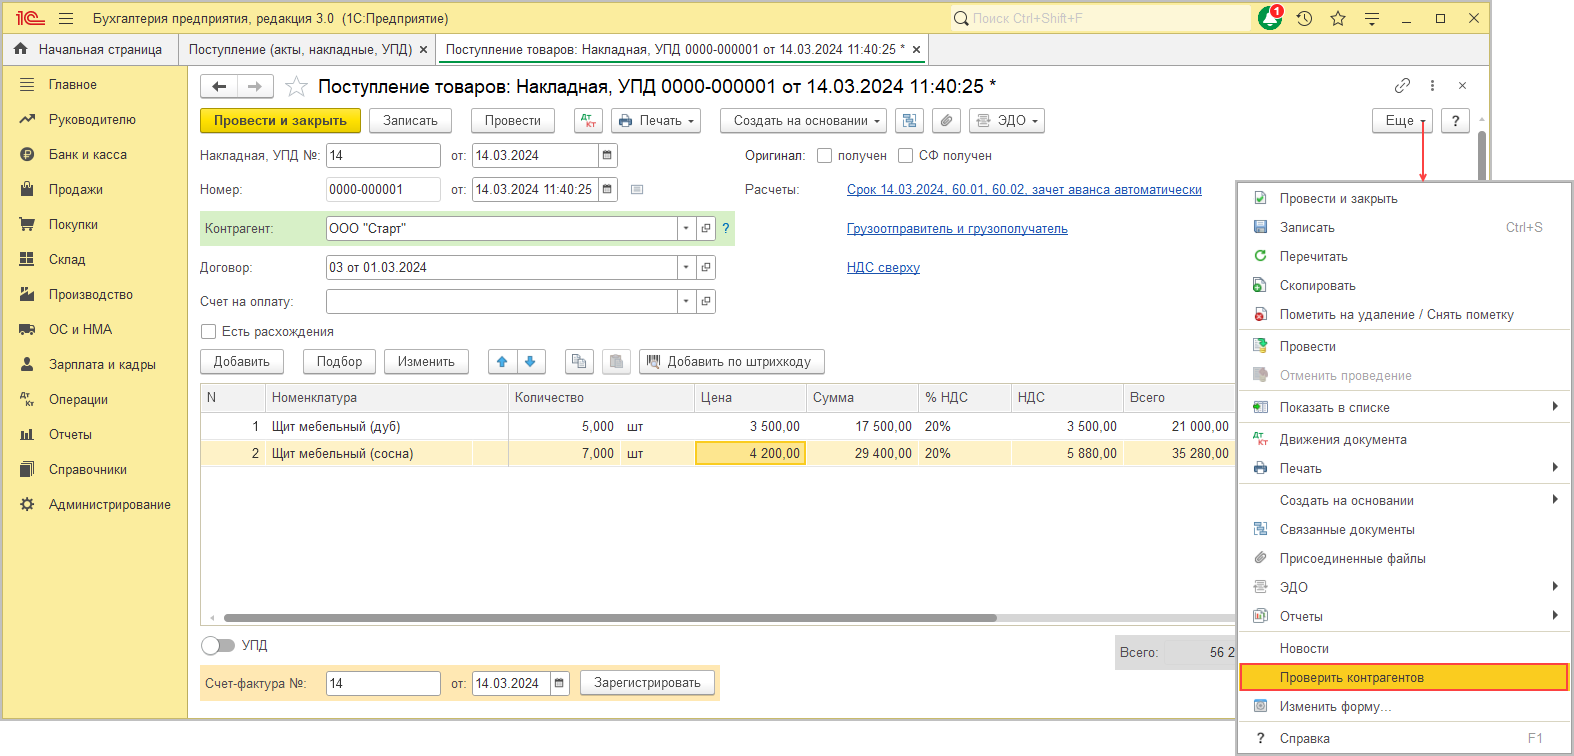Toggle СФ получен checkbox
This screenshot has height=756, width=1574.
[x=906, y=156]
